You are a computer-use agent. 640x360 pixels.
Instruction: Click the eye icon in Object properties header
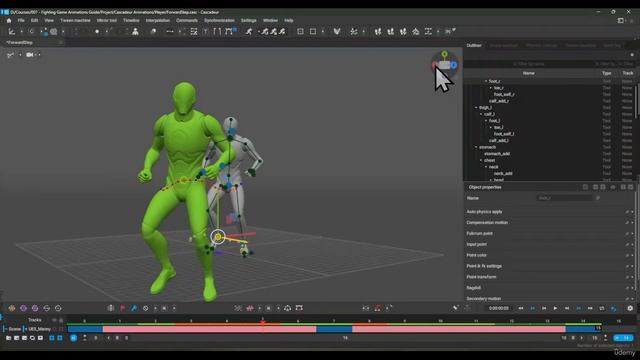(613, 187)
